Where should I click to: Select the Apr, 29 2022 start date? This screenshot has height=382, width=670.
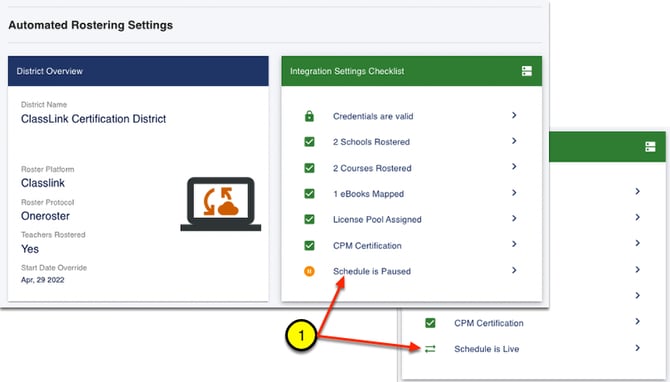pos(43,280)
